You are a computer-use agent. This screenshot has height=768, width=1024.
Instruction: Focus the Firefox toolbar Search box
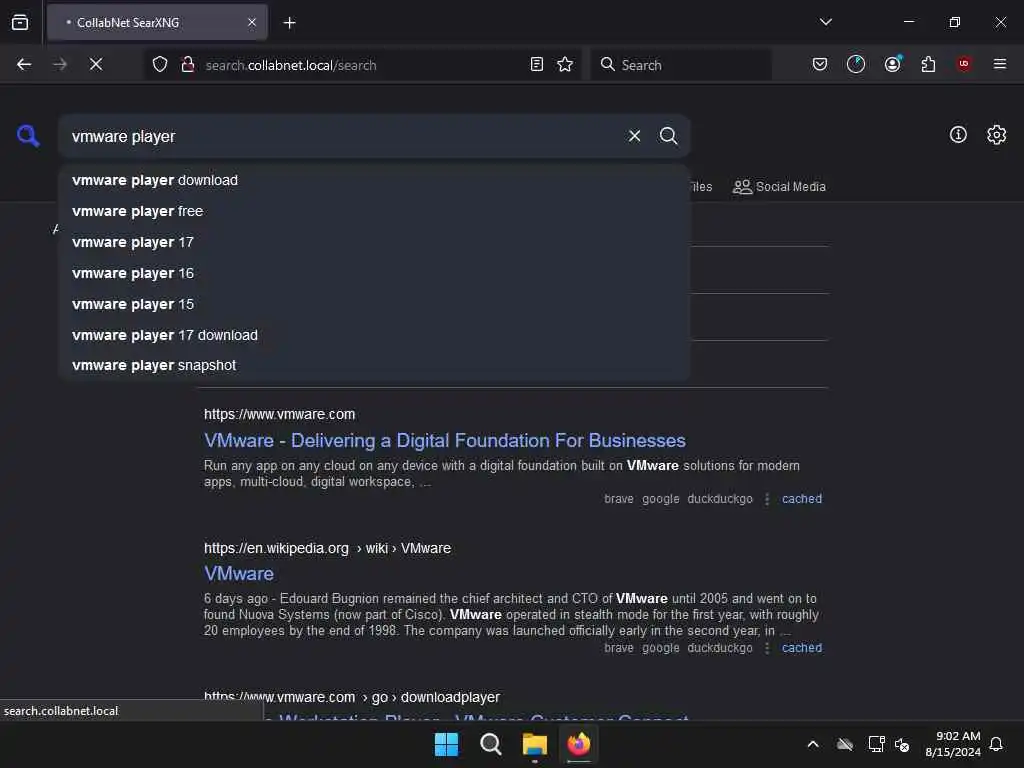click(681, 64)
